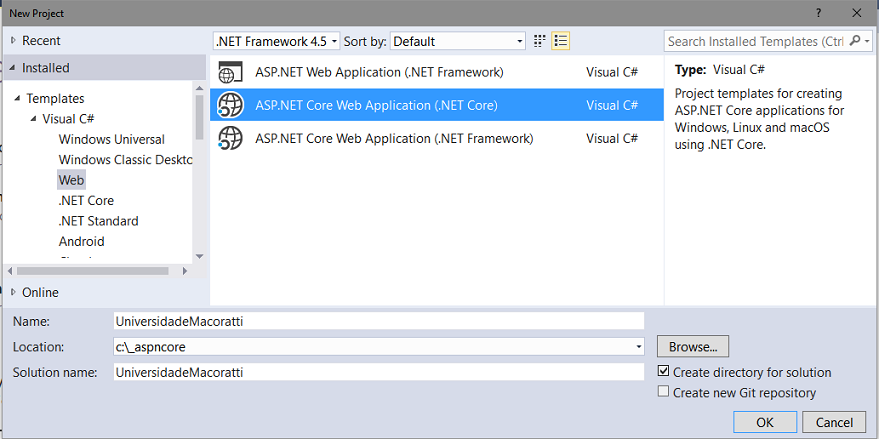The width and height of the screenshot is (879, 439).
Task: Click the highlighted ASP.NET Core Web Application (.NET Core) row
Action: [437, 105]
